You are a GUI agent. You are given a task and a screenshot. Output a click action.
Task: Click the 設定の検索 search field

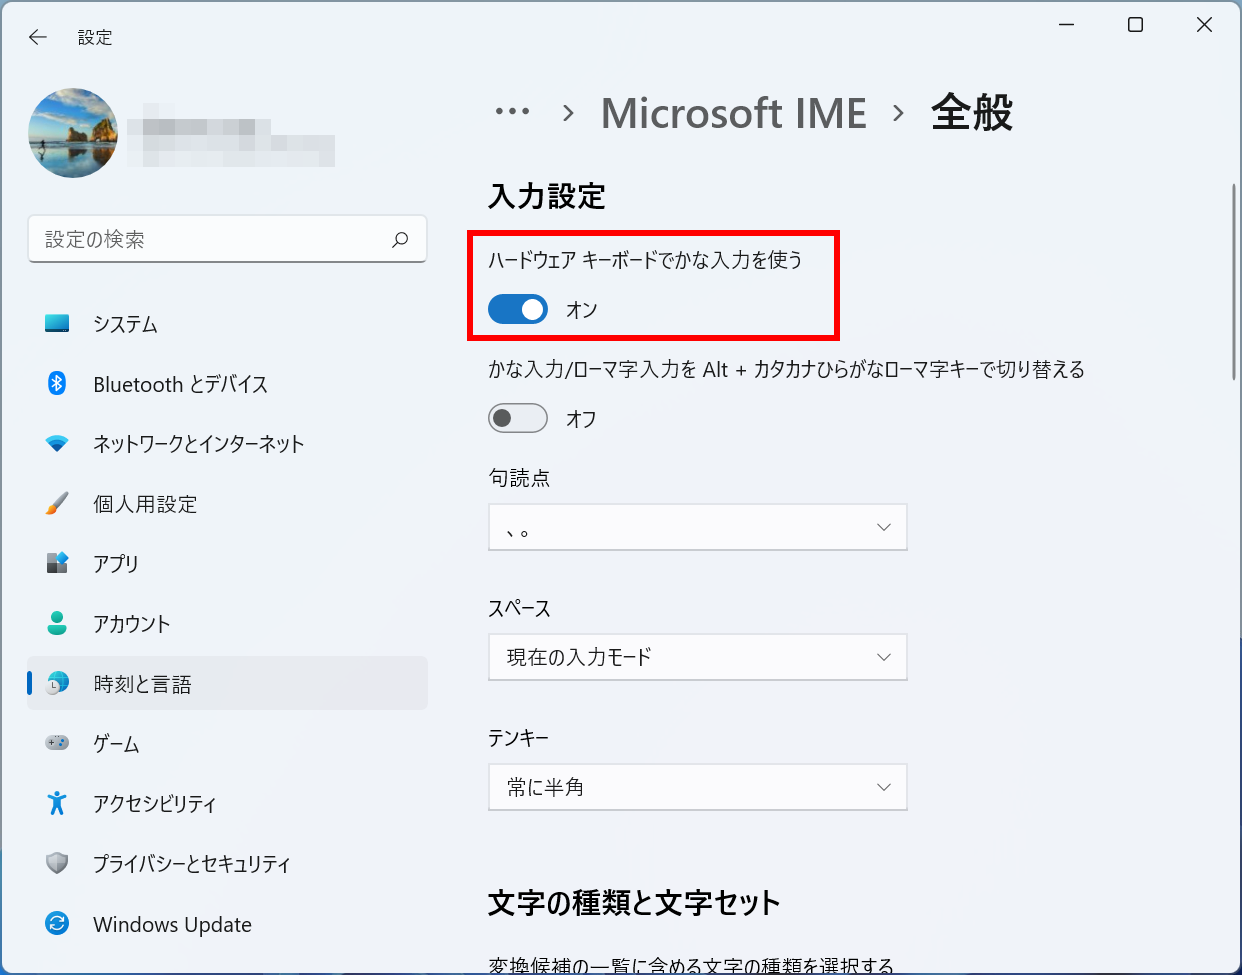point(210,240)
